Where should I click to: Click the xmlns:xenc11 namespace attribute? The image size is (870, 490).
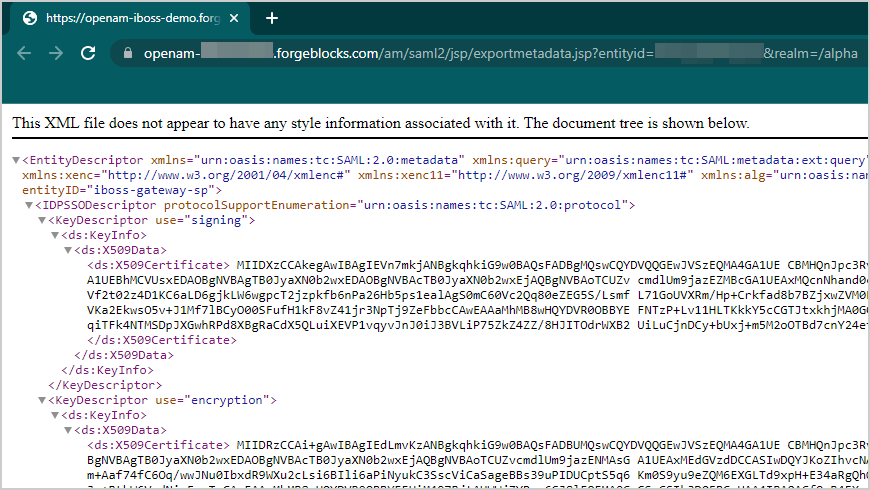[525, 175]
